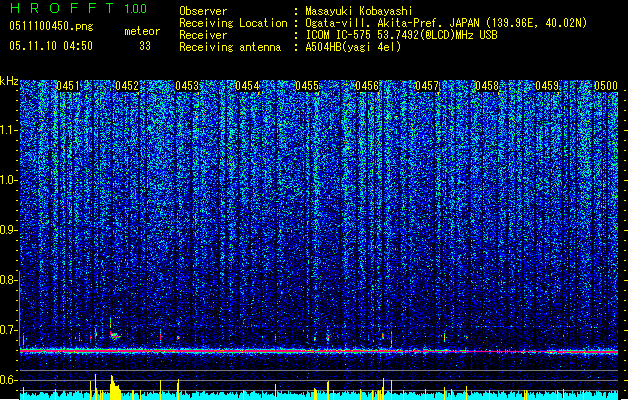Click the 0.7 kHz axis label
Screen dimensions: 629x400
[x=8, y=330]
